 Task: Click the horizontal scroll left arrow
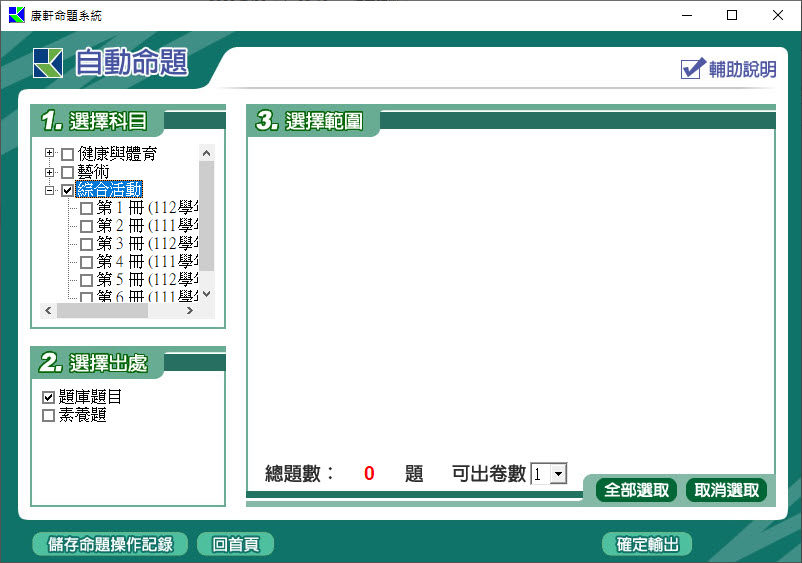(48, 311)
